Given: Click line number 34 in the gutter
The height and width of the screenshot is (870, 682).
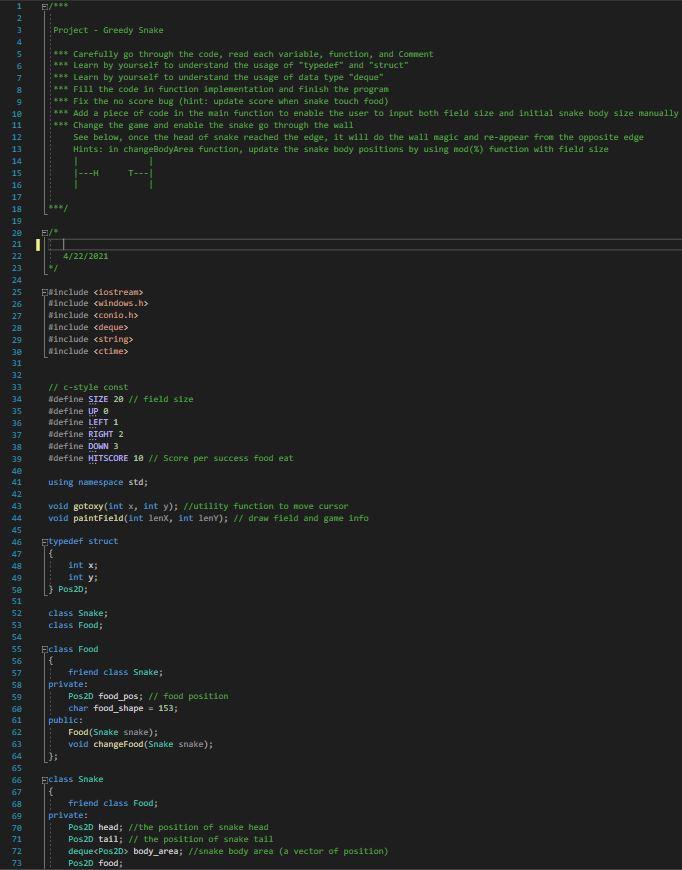Looking at the screenshot, I should point(17,399).
